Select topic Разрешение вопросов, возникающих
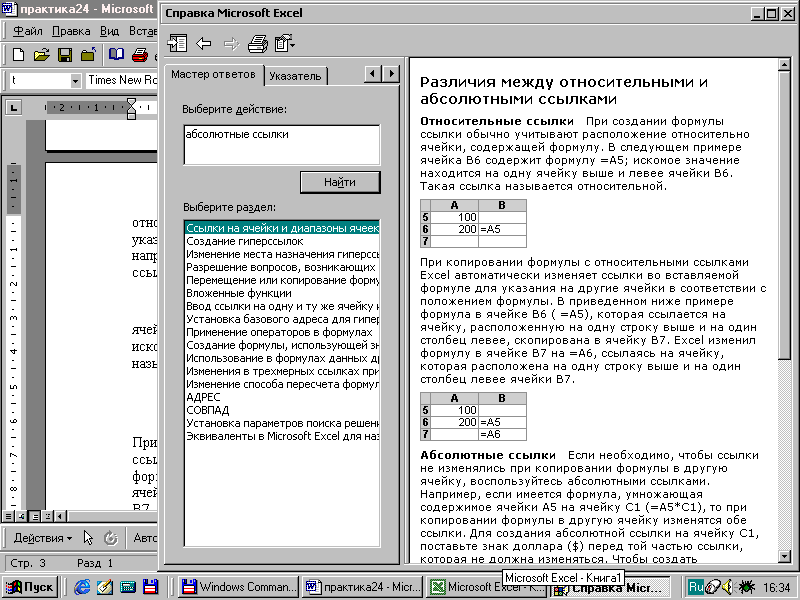Image resolution: width=800 pixels, height=600 pixels. tap(281, 267)
